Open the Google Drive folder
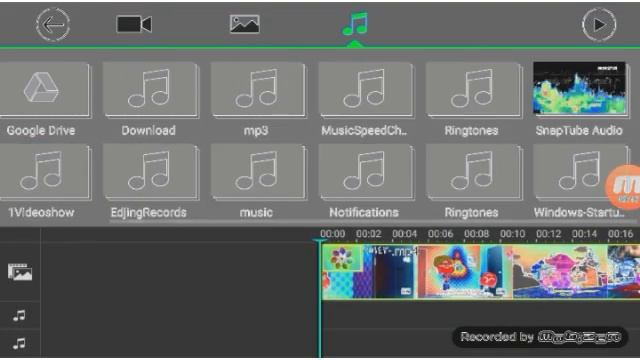The width and height of the screenshot is (640, 360). coord(45,89)
